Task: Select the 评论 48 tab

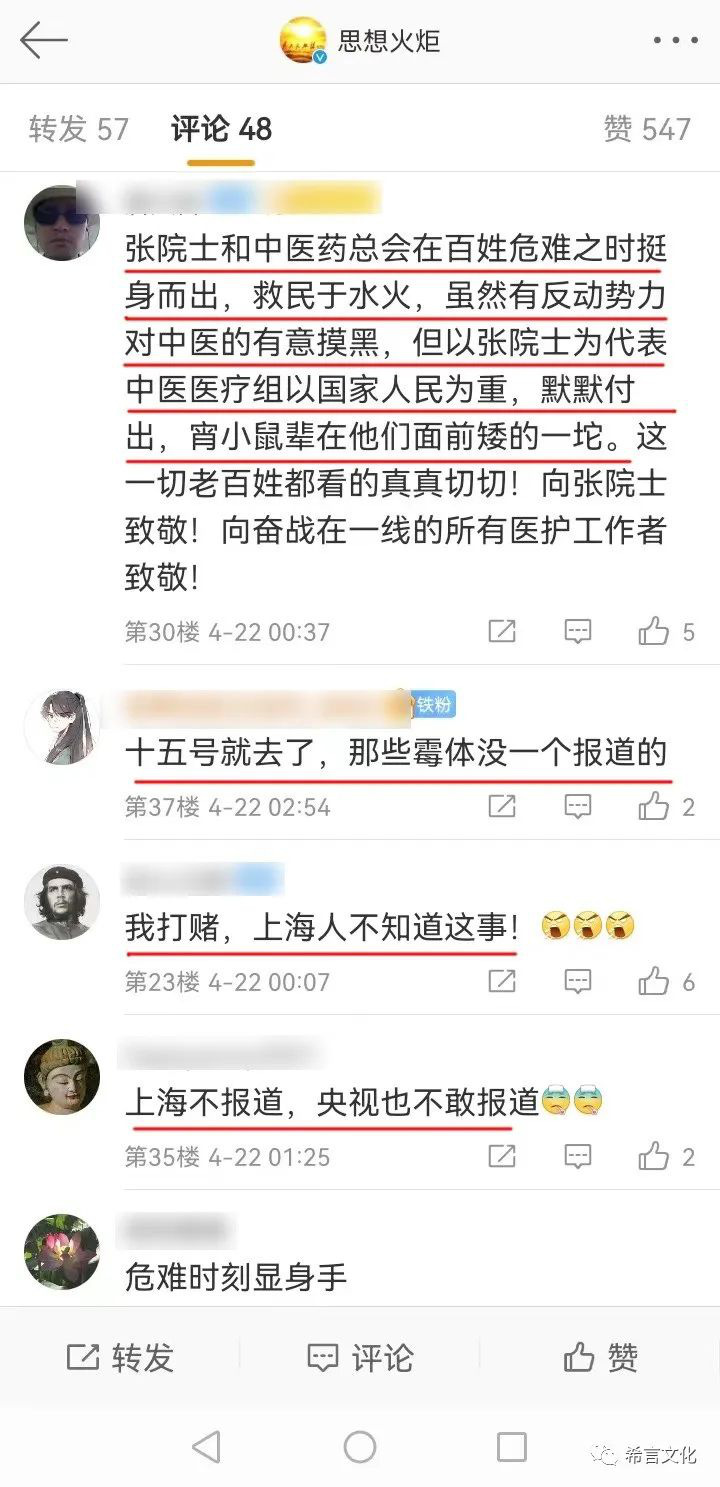Action: [221, 129]
